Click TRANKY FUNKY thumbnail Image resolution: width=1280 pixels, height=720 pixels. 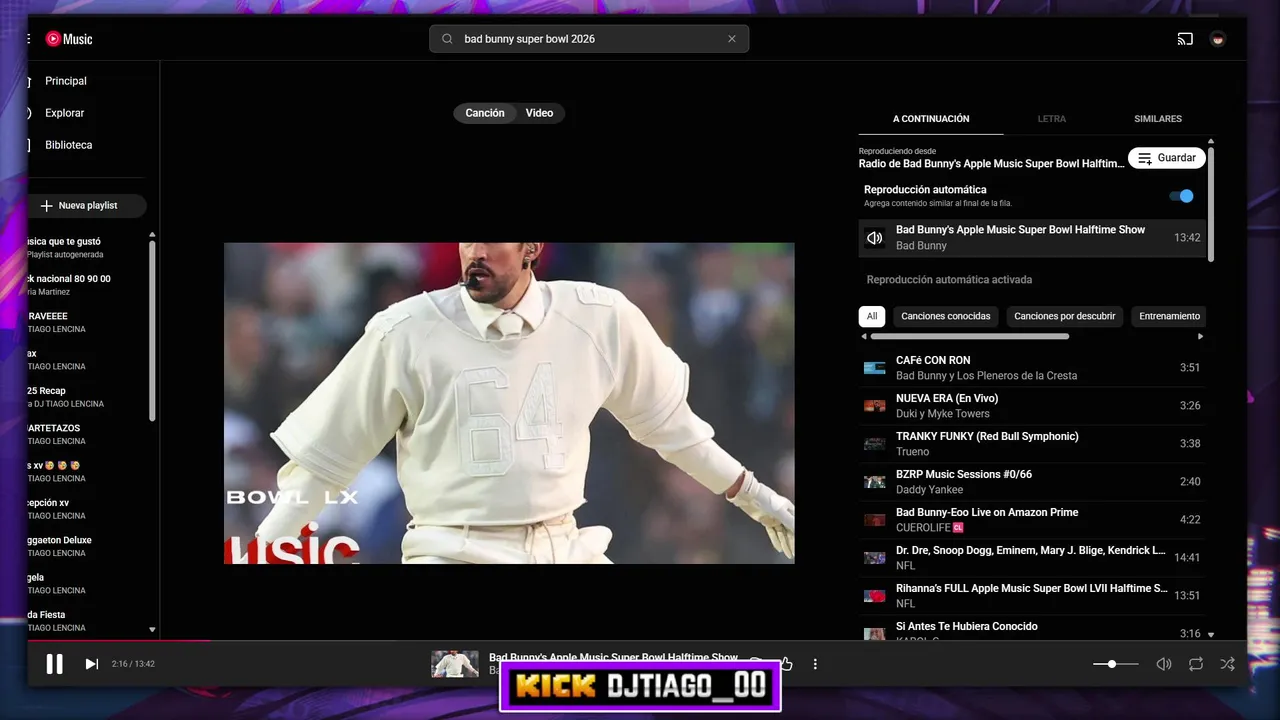[x=875, y=444]
